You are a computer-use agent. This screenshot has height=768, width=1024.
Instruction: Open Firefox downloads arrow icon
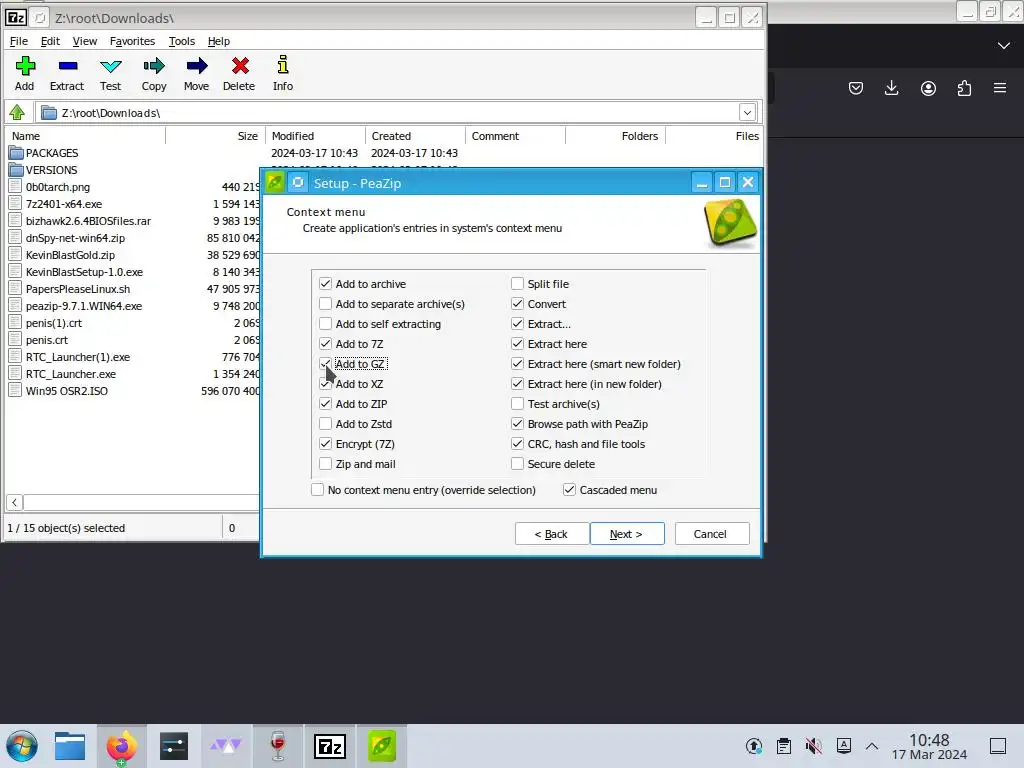(891, 88)
